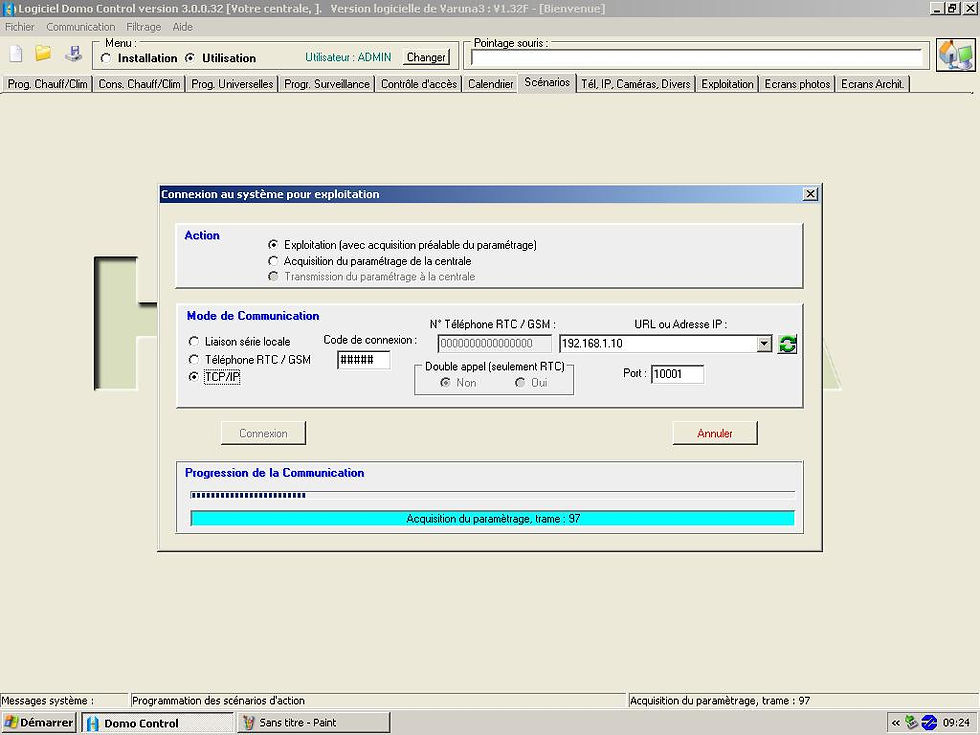
Task: Open Tél, IP, Caméras, Divers tab
Action: coord(636,84)
